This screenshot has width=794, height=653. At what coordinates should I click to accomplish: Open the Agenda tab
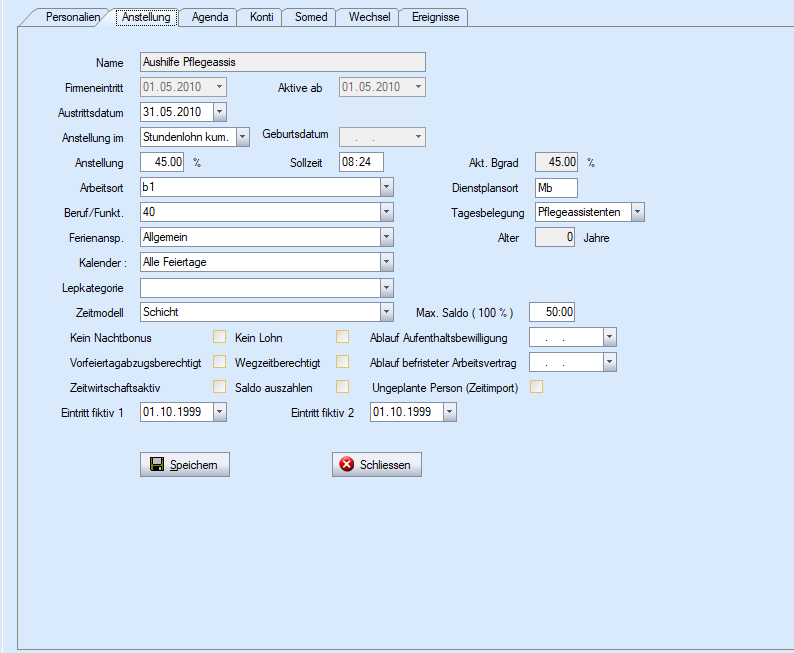[210, 17]
